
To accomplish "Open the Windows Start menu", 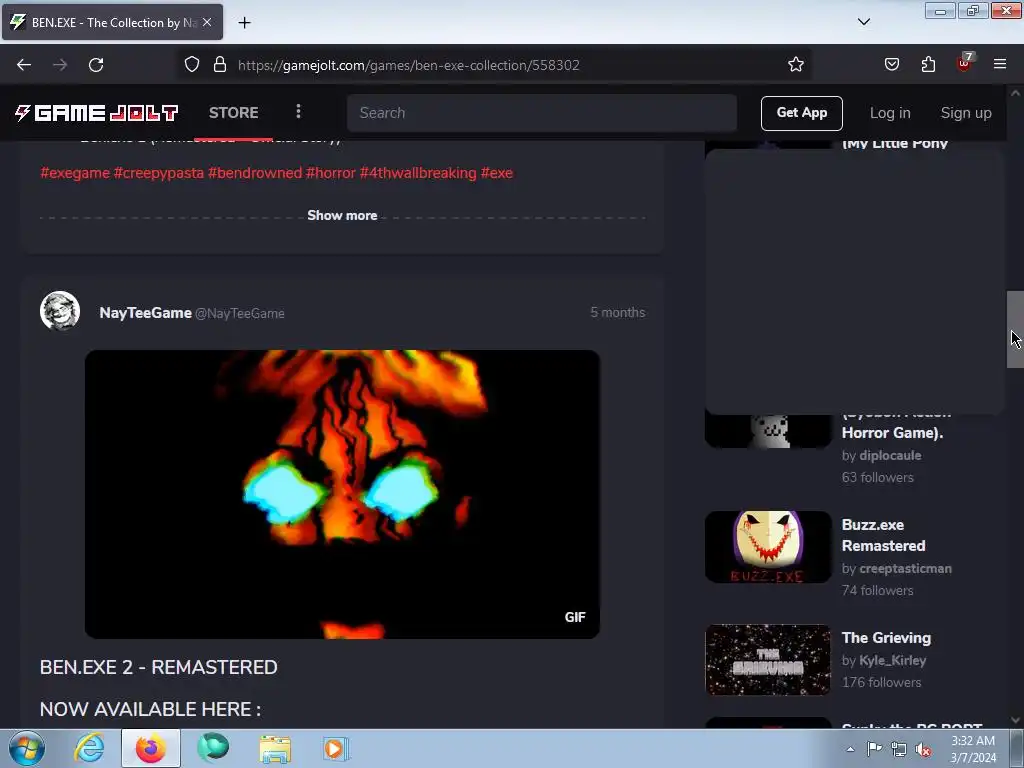I will [26, 748].
